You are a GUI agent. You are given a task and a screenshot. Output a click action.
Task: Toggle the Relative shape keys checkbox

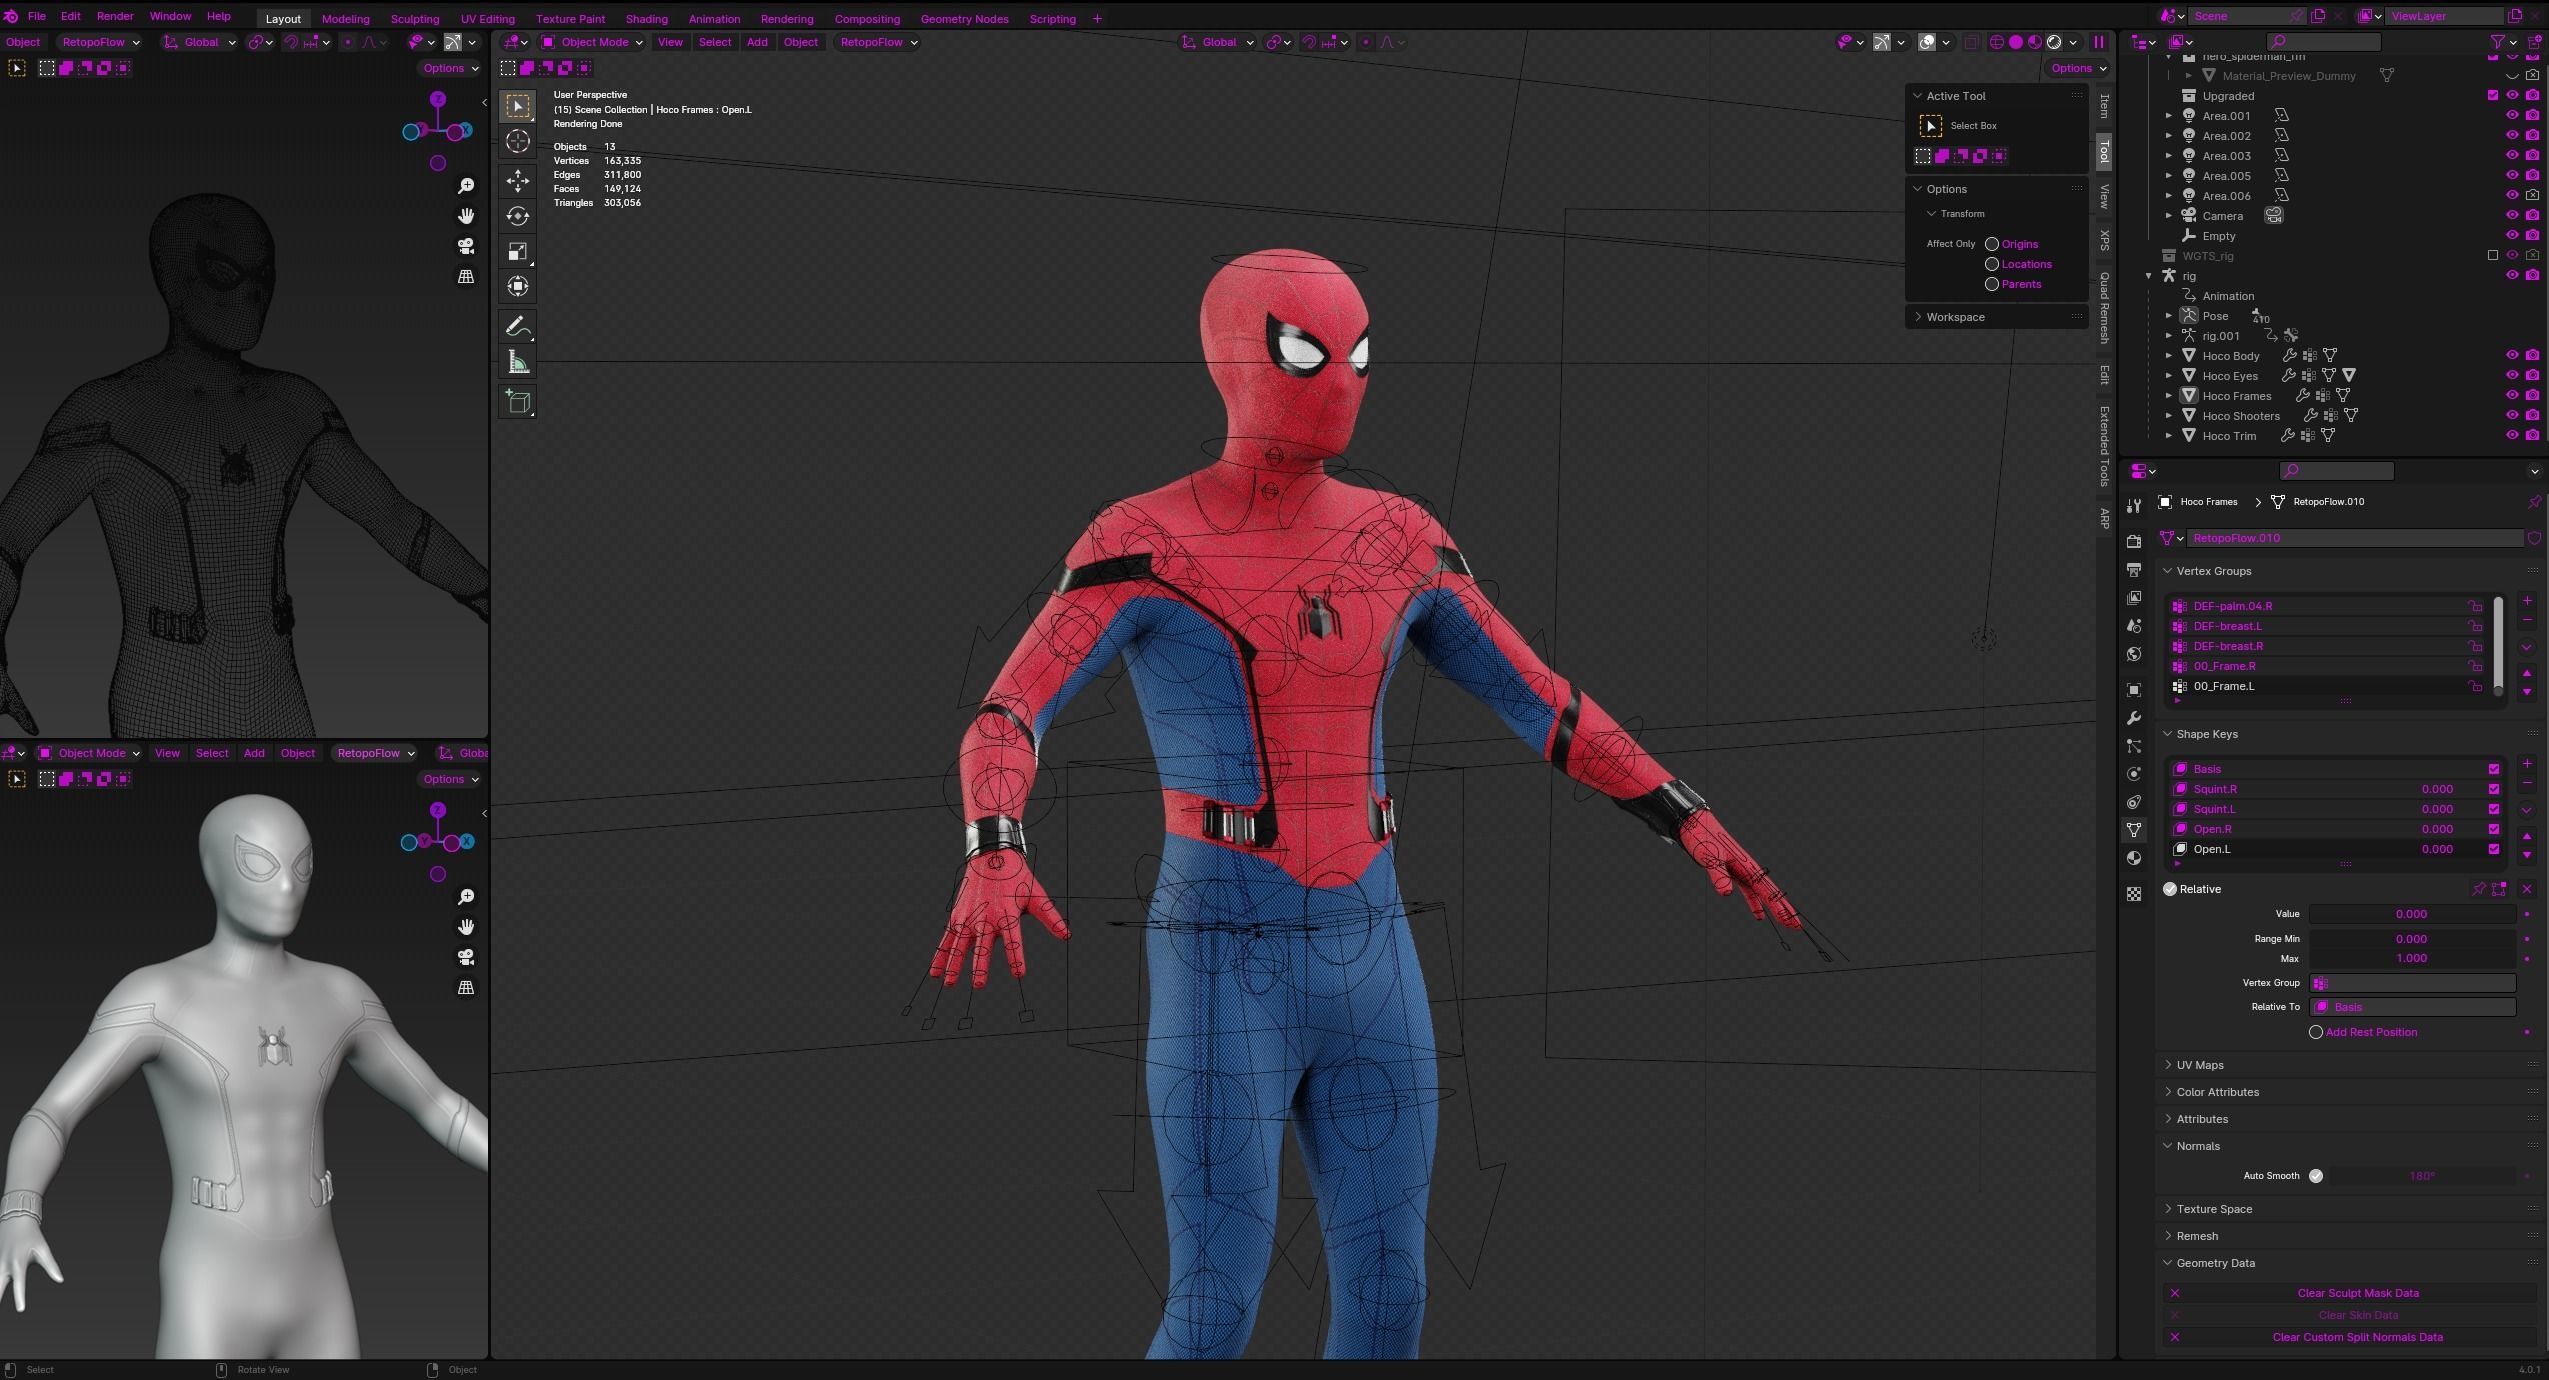click(2170, 889)
